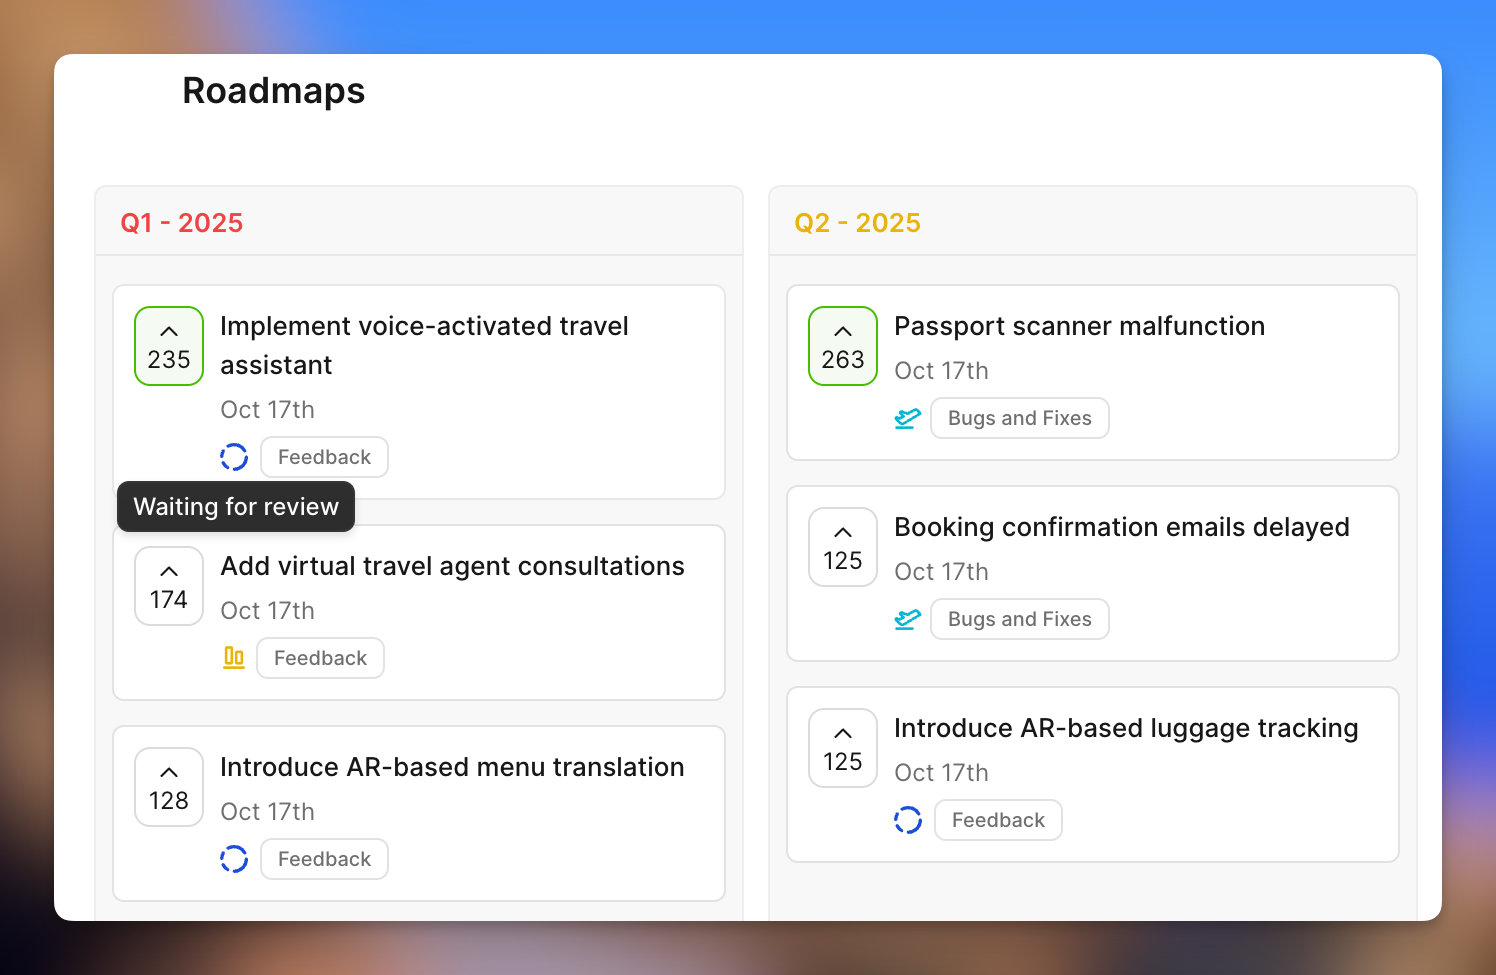Open Booking confirmation emails delayed post title
The image size is (1496, 975).
[x=1121, y=527]
